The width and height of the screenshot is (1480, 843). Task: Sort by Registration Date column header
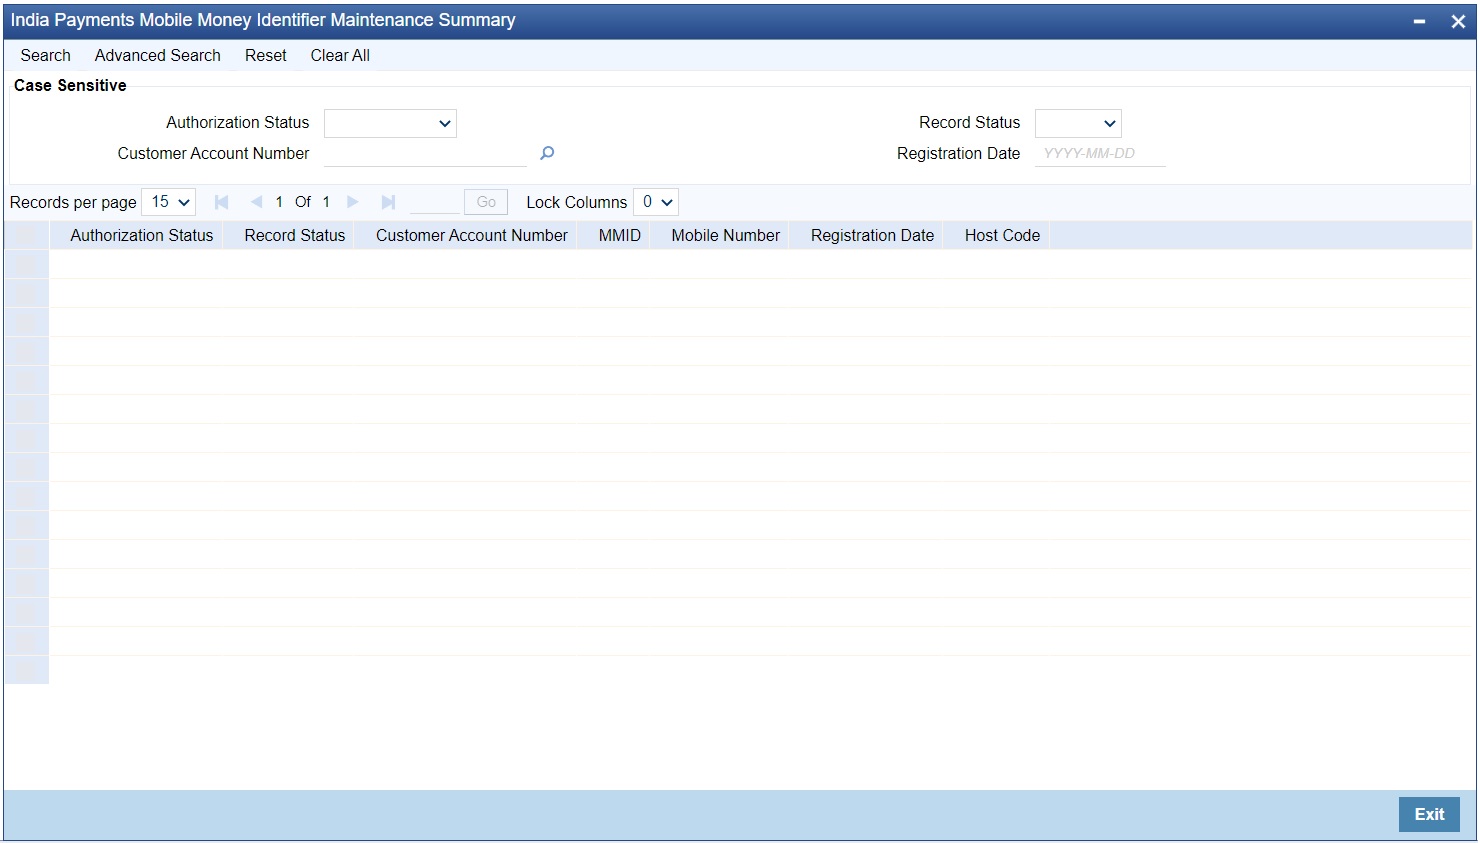873,235
